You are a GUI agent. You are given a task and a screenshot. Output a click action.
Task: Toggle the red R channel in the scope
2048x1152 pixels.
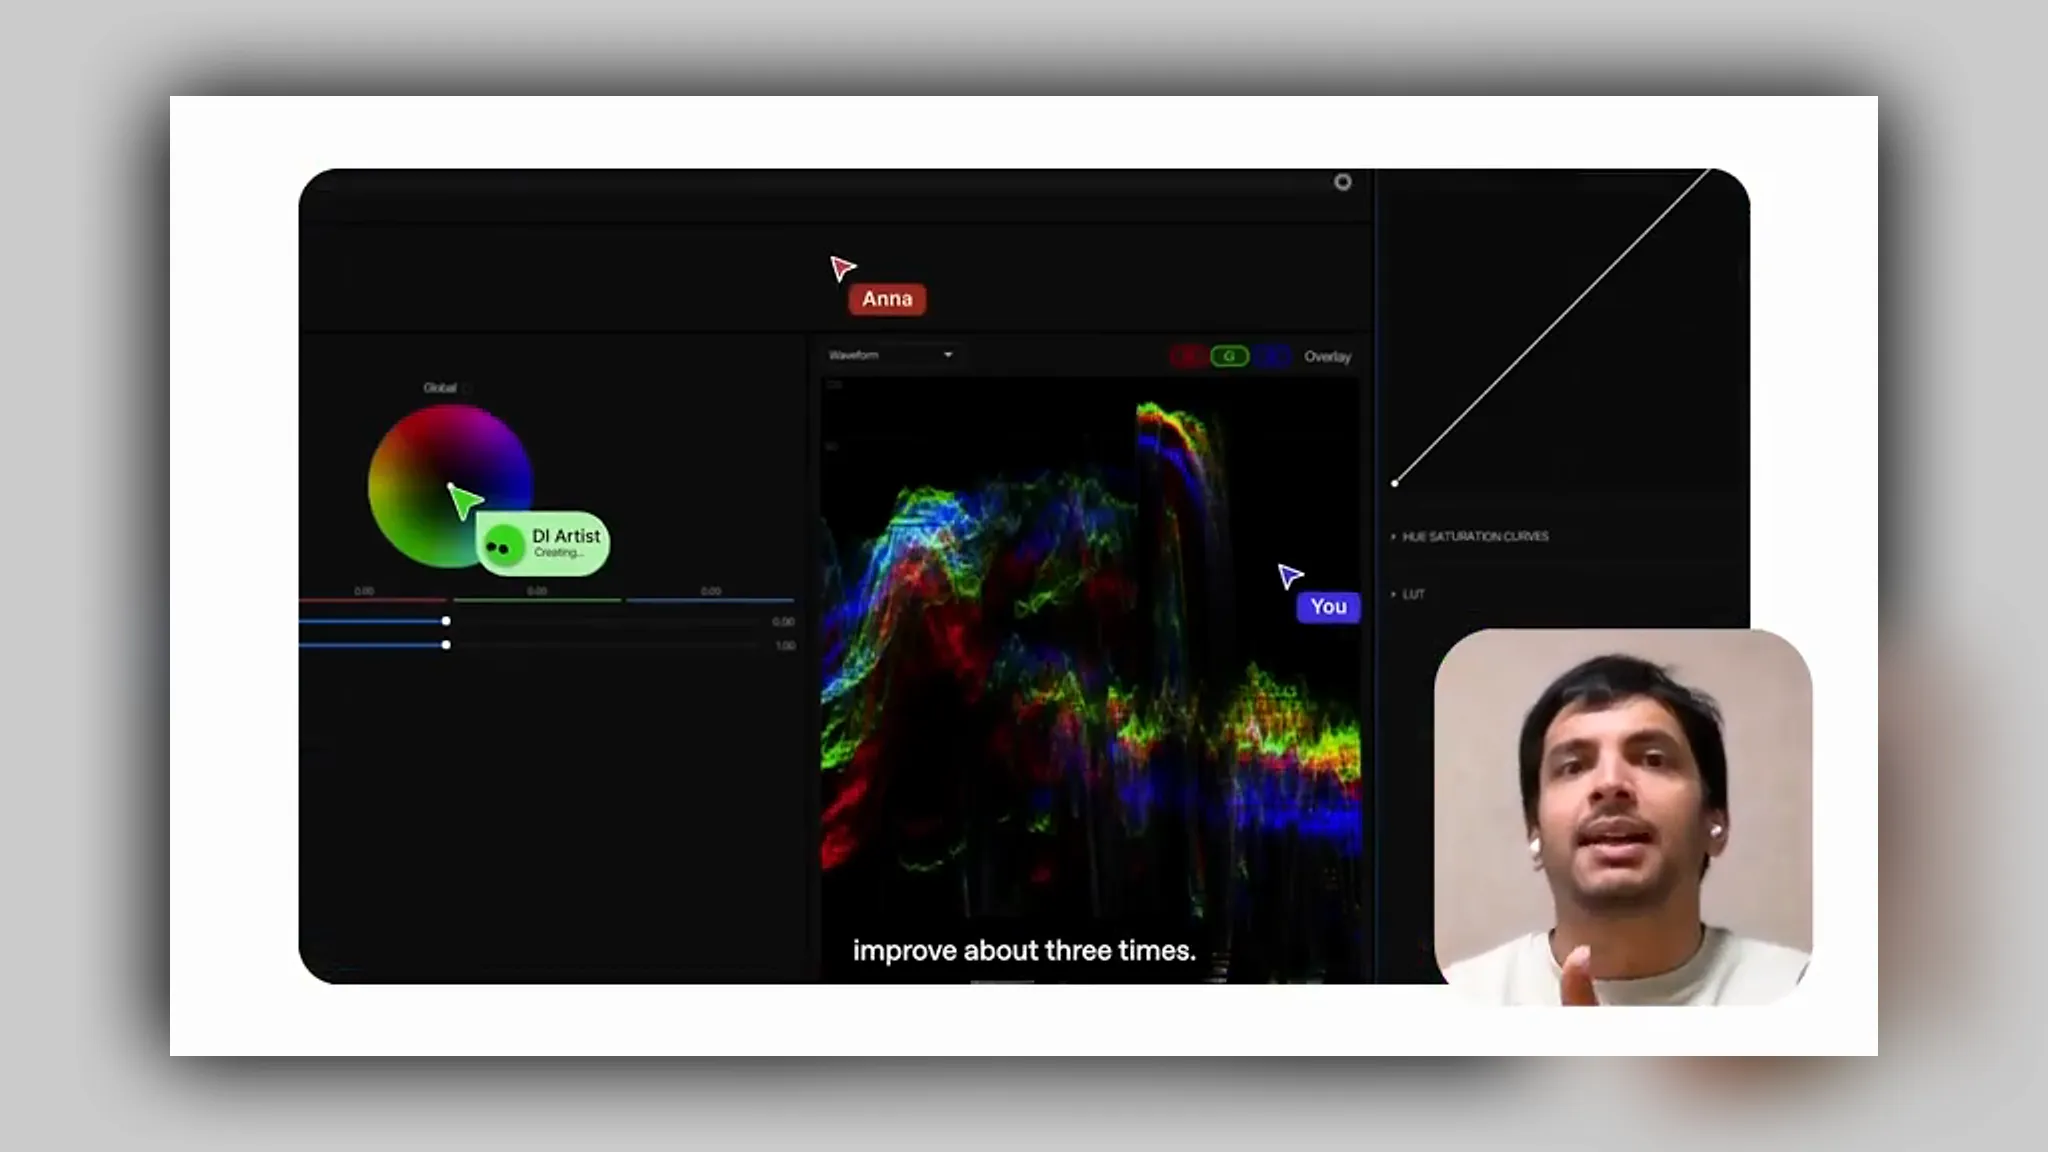[1188, 356]
